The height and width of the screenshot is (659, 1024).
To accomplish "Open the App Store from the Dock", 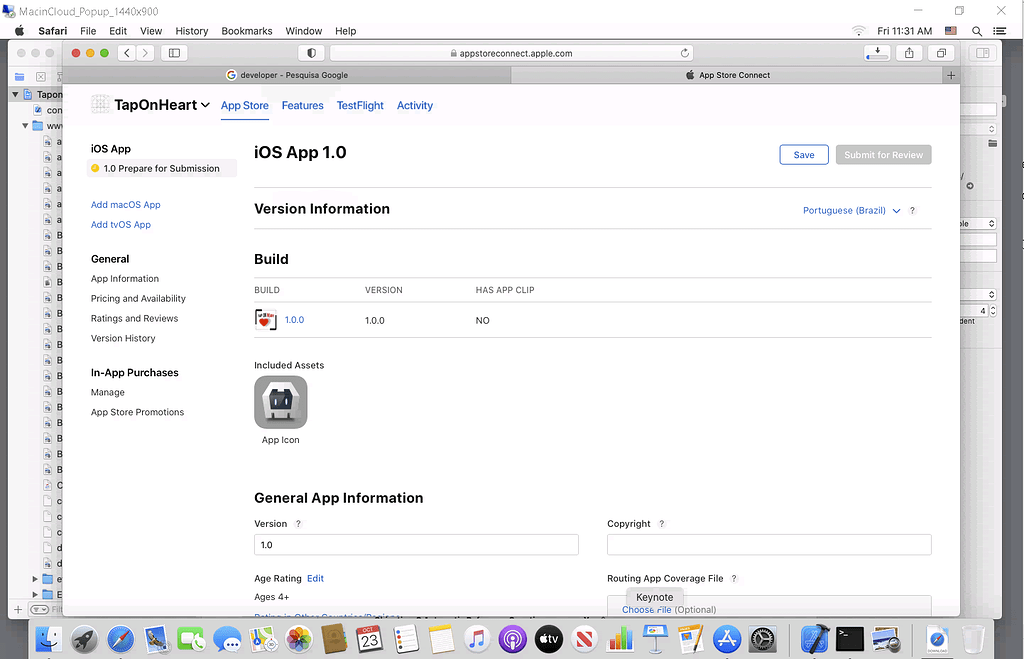I will point(727,639).
